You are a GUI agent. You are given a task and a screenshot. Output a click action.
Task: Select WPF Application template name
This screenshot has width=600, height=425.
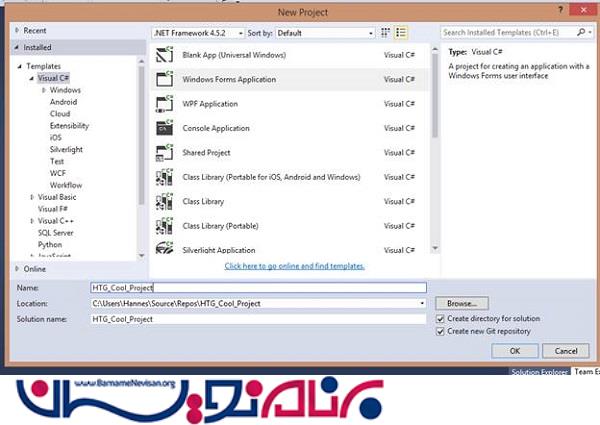pos(210,104)
